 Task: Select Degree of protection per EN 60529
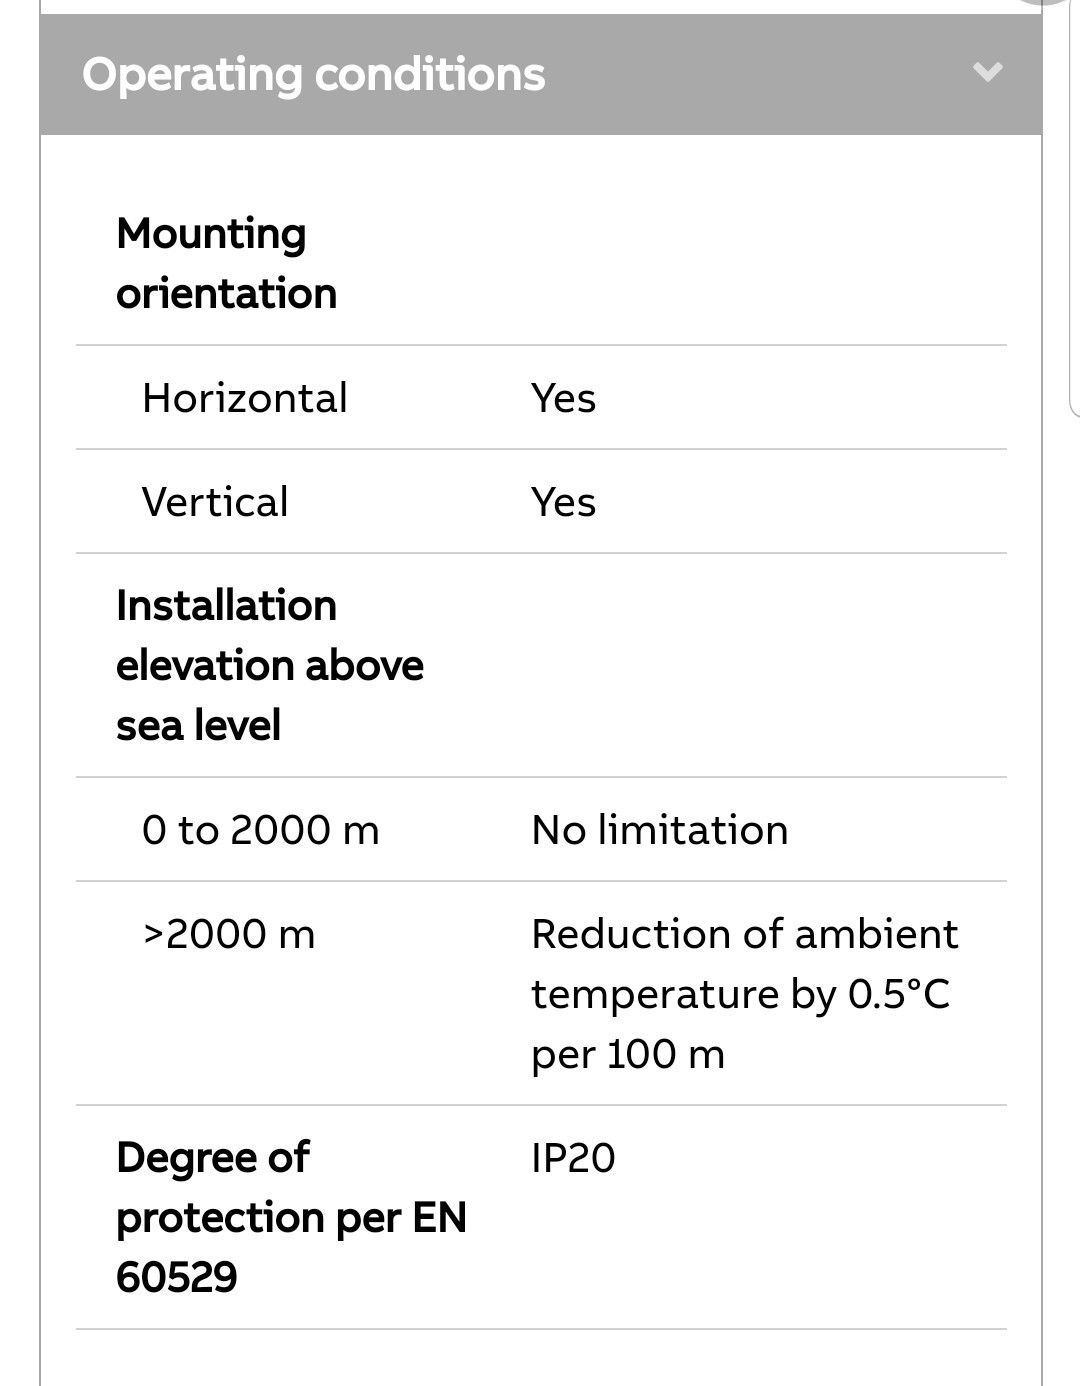pyautogui.click(x=291, y=1217)
